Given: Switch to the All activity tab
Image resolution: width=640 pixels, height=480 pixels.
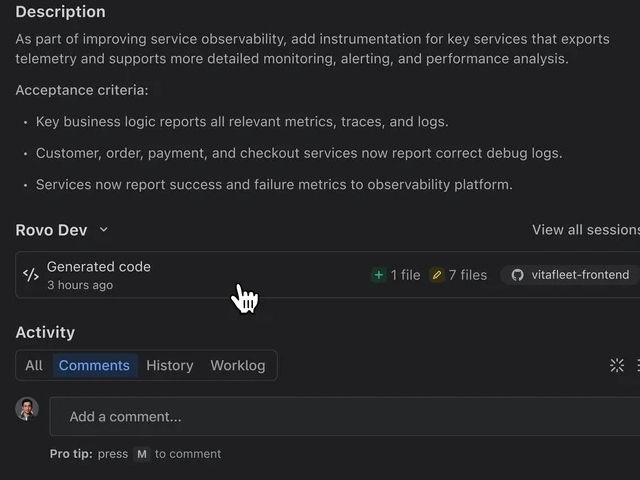Looking at the screenshot, I should click(34, 365).
